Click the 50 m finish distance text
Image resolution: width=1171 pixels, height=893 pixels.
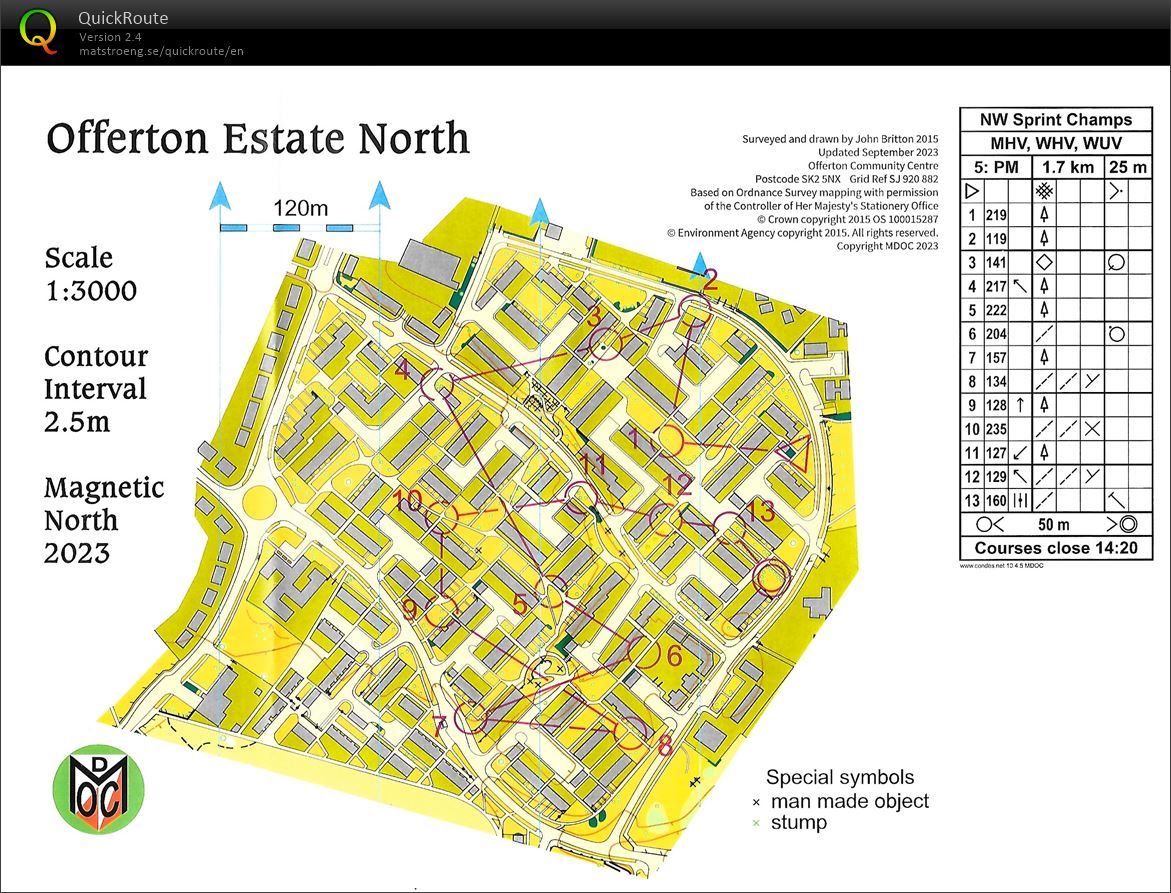coord(1054,524)
